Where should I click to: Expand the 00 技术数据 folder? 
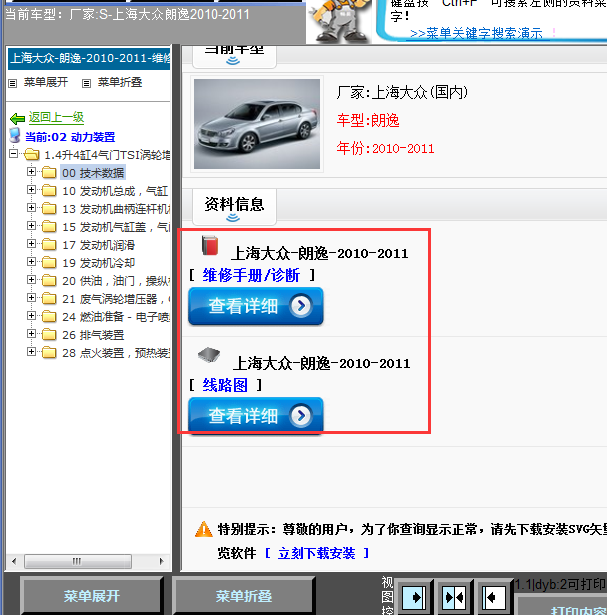[x=31, y=171]
